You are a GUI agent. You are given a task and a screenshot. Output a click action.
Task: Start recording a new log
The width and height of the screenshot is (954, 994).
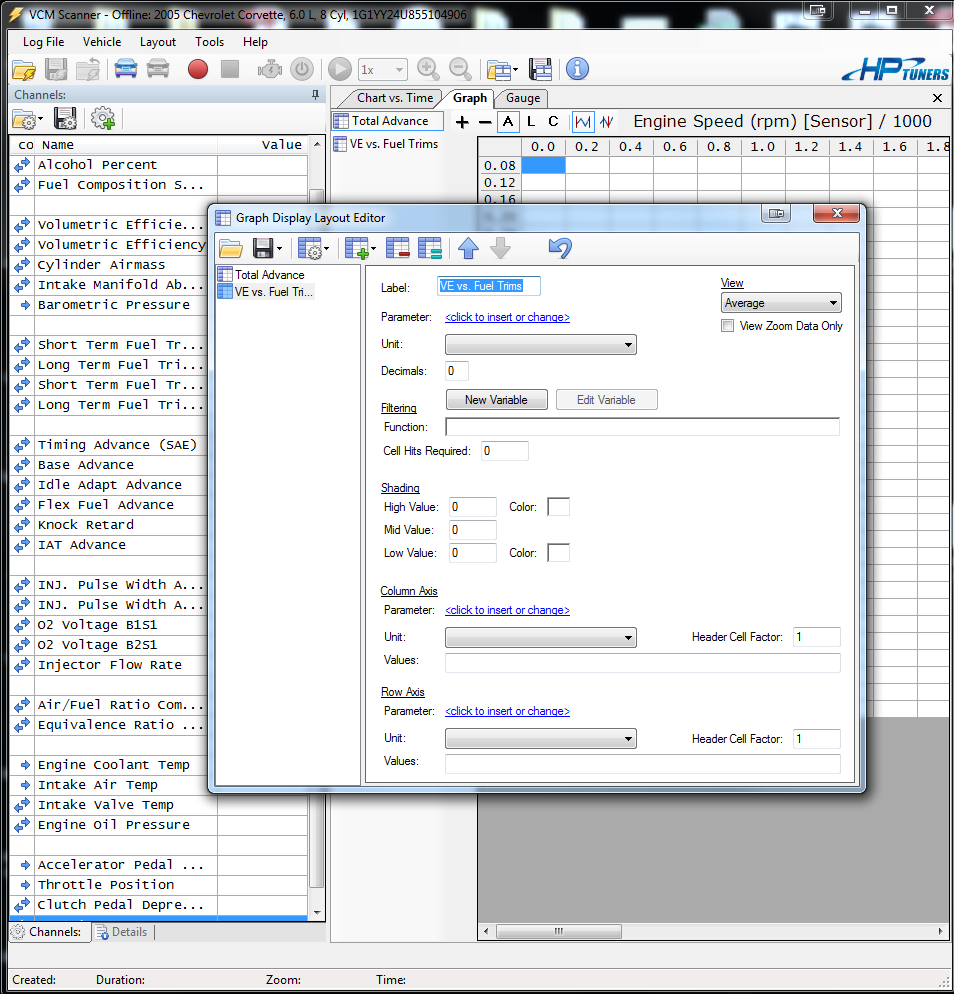point(197,69)
